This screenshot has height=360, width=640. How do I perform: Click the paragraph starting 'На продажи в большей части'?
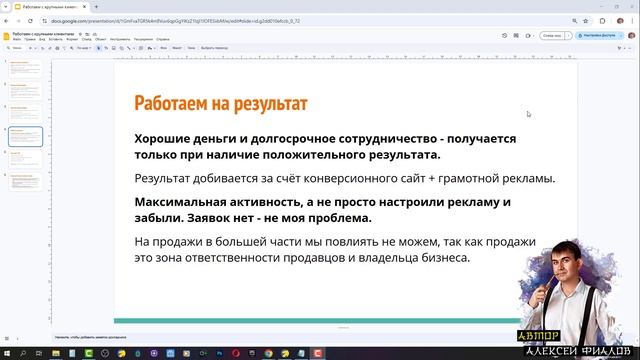point(335,250)
